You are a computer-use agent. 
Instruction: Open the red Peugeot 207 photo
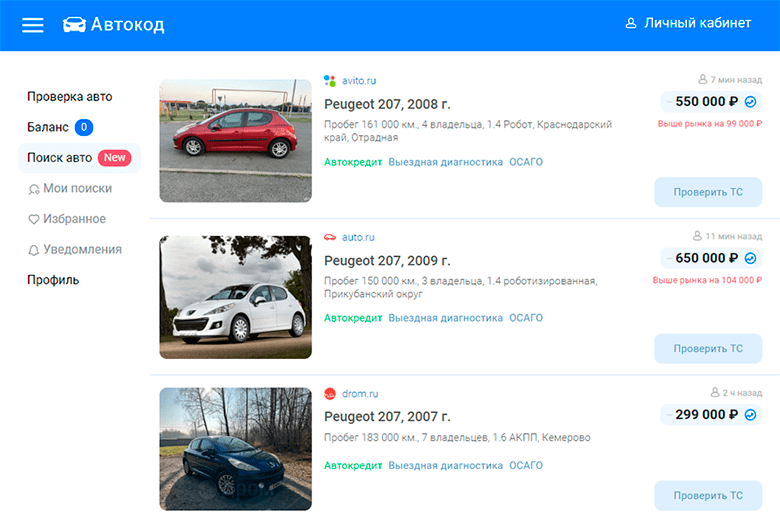235,141
